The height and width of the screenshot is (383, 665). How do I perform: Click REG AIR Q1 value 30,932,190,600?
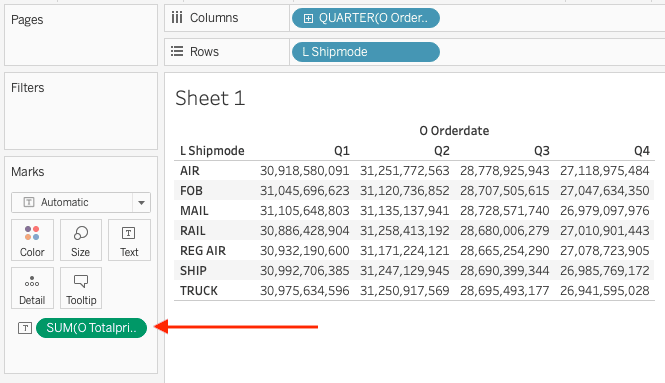[305, 251]
